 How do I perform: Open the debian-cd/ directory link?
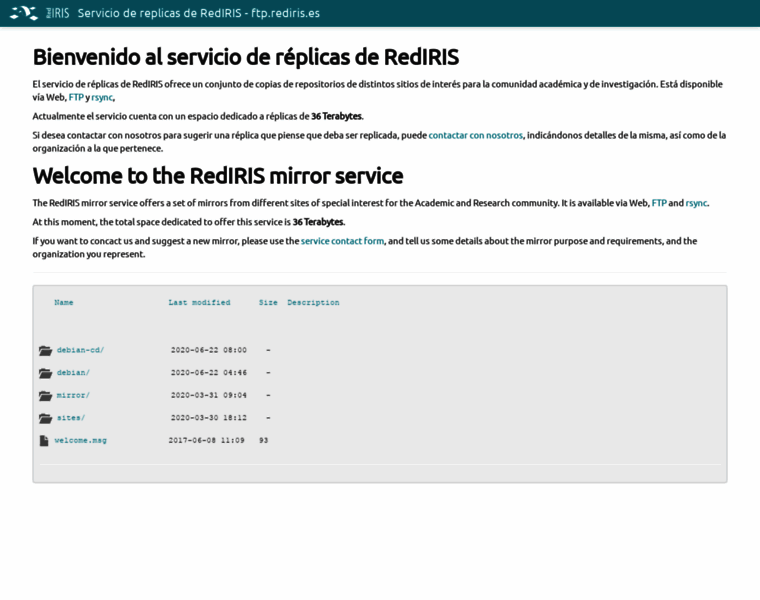80,350
